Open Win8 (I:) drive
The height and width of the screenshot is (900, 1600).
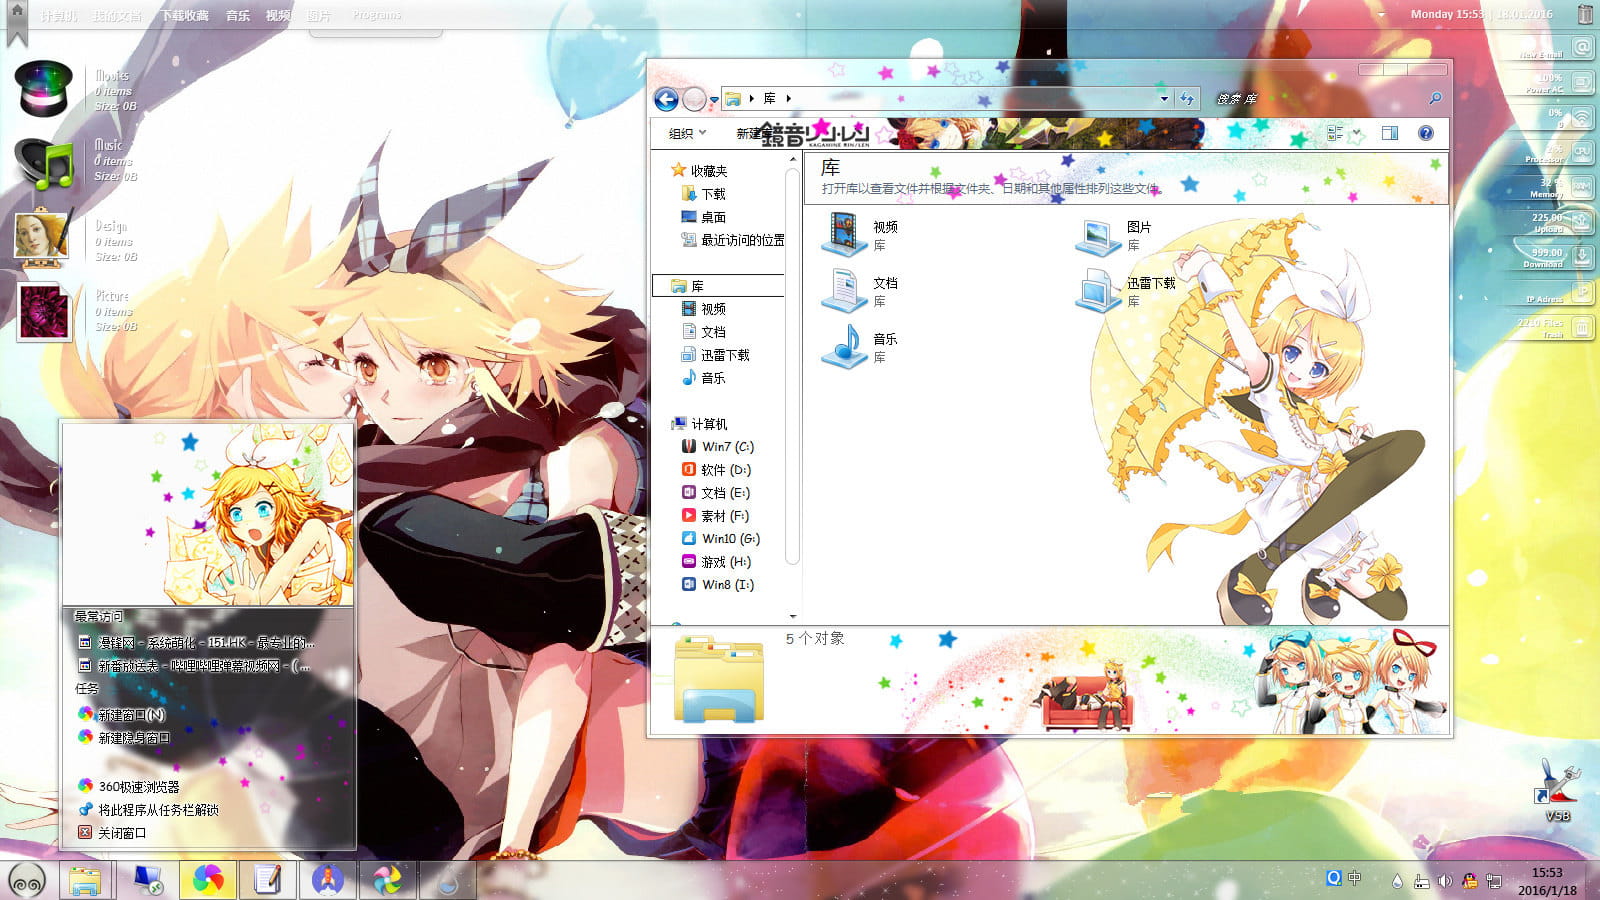pos(718,585)
